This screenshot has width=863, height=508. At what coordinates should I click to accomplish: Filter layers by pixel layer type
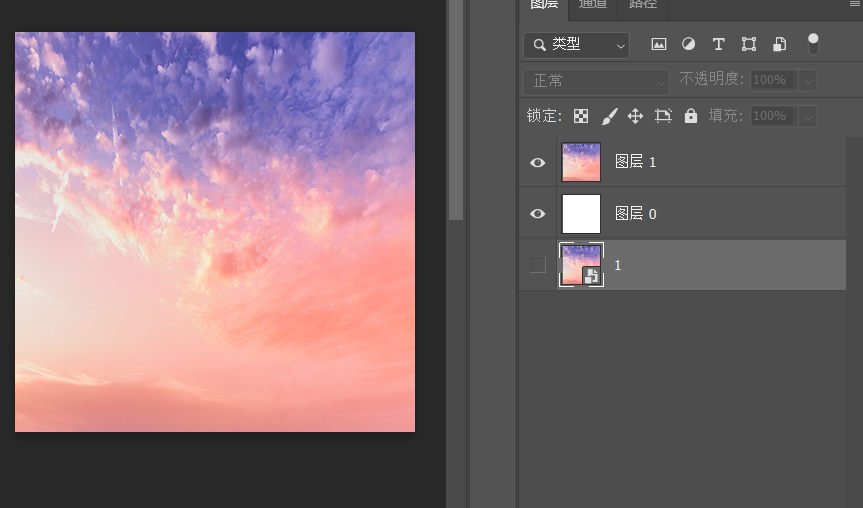click(658, 44)
